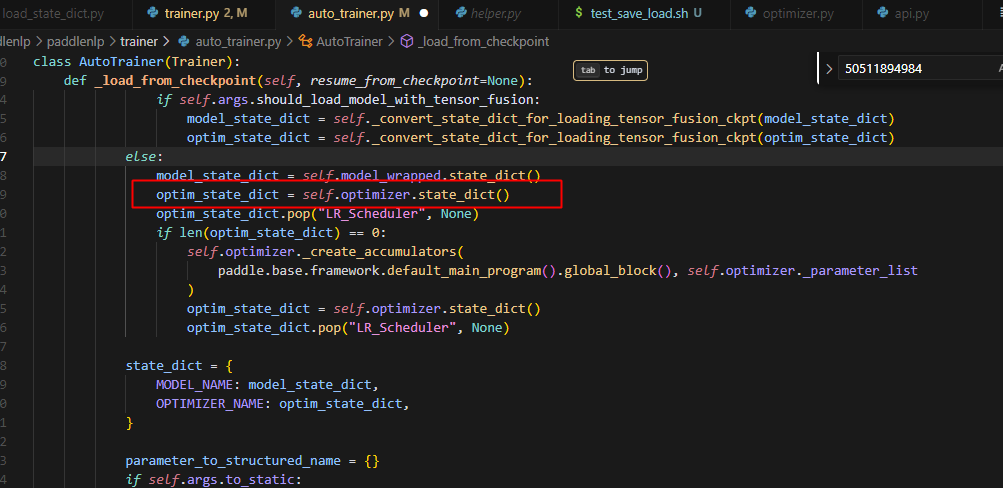Click the highlighted optim_state_dict assignment line
The width and height of the screenshot is (1003, 488).
pos(332,194)
